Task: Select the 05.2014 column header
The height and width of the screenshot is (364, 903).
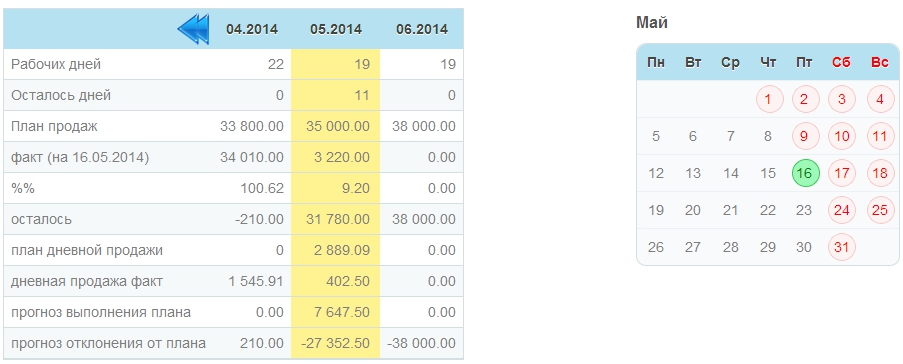Action: point(336,29)
